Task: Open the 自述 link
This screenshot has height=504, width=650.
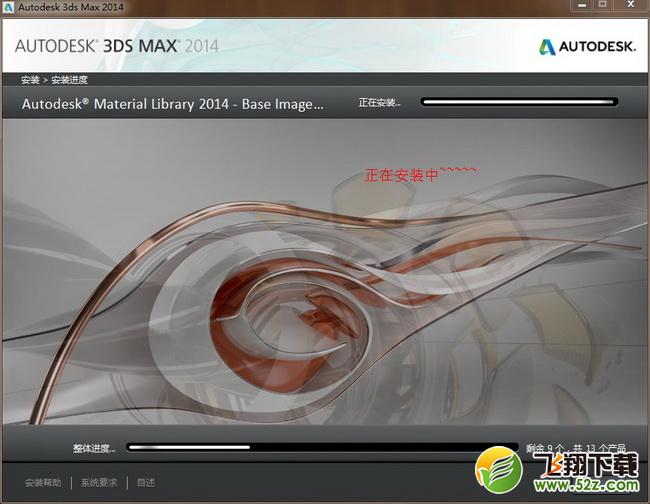Action: [146, 482]
